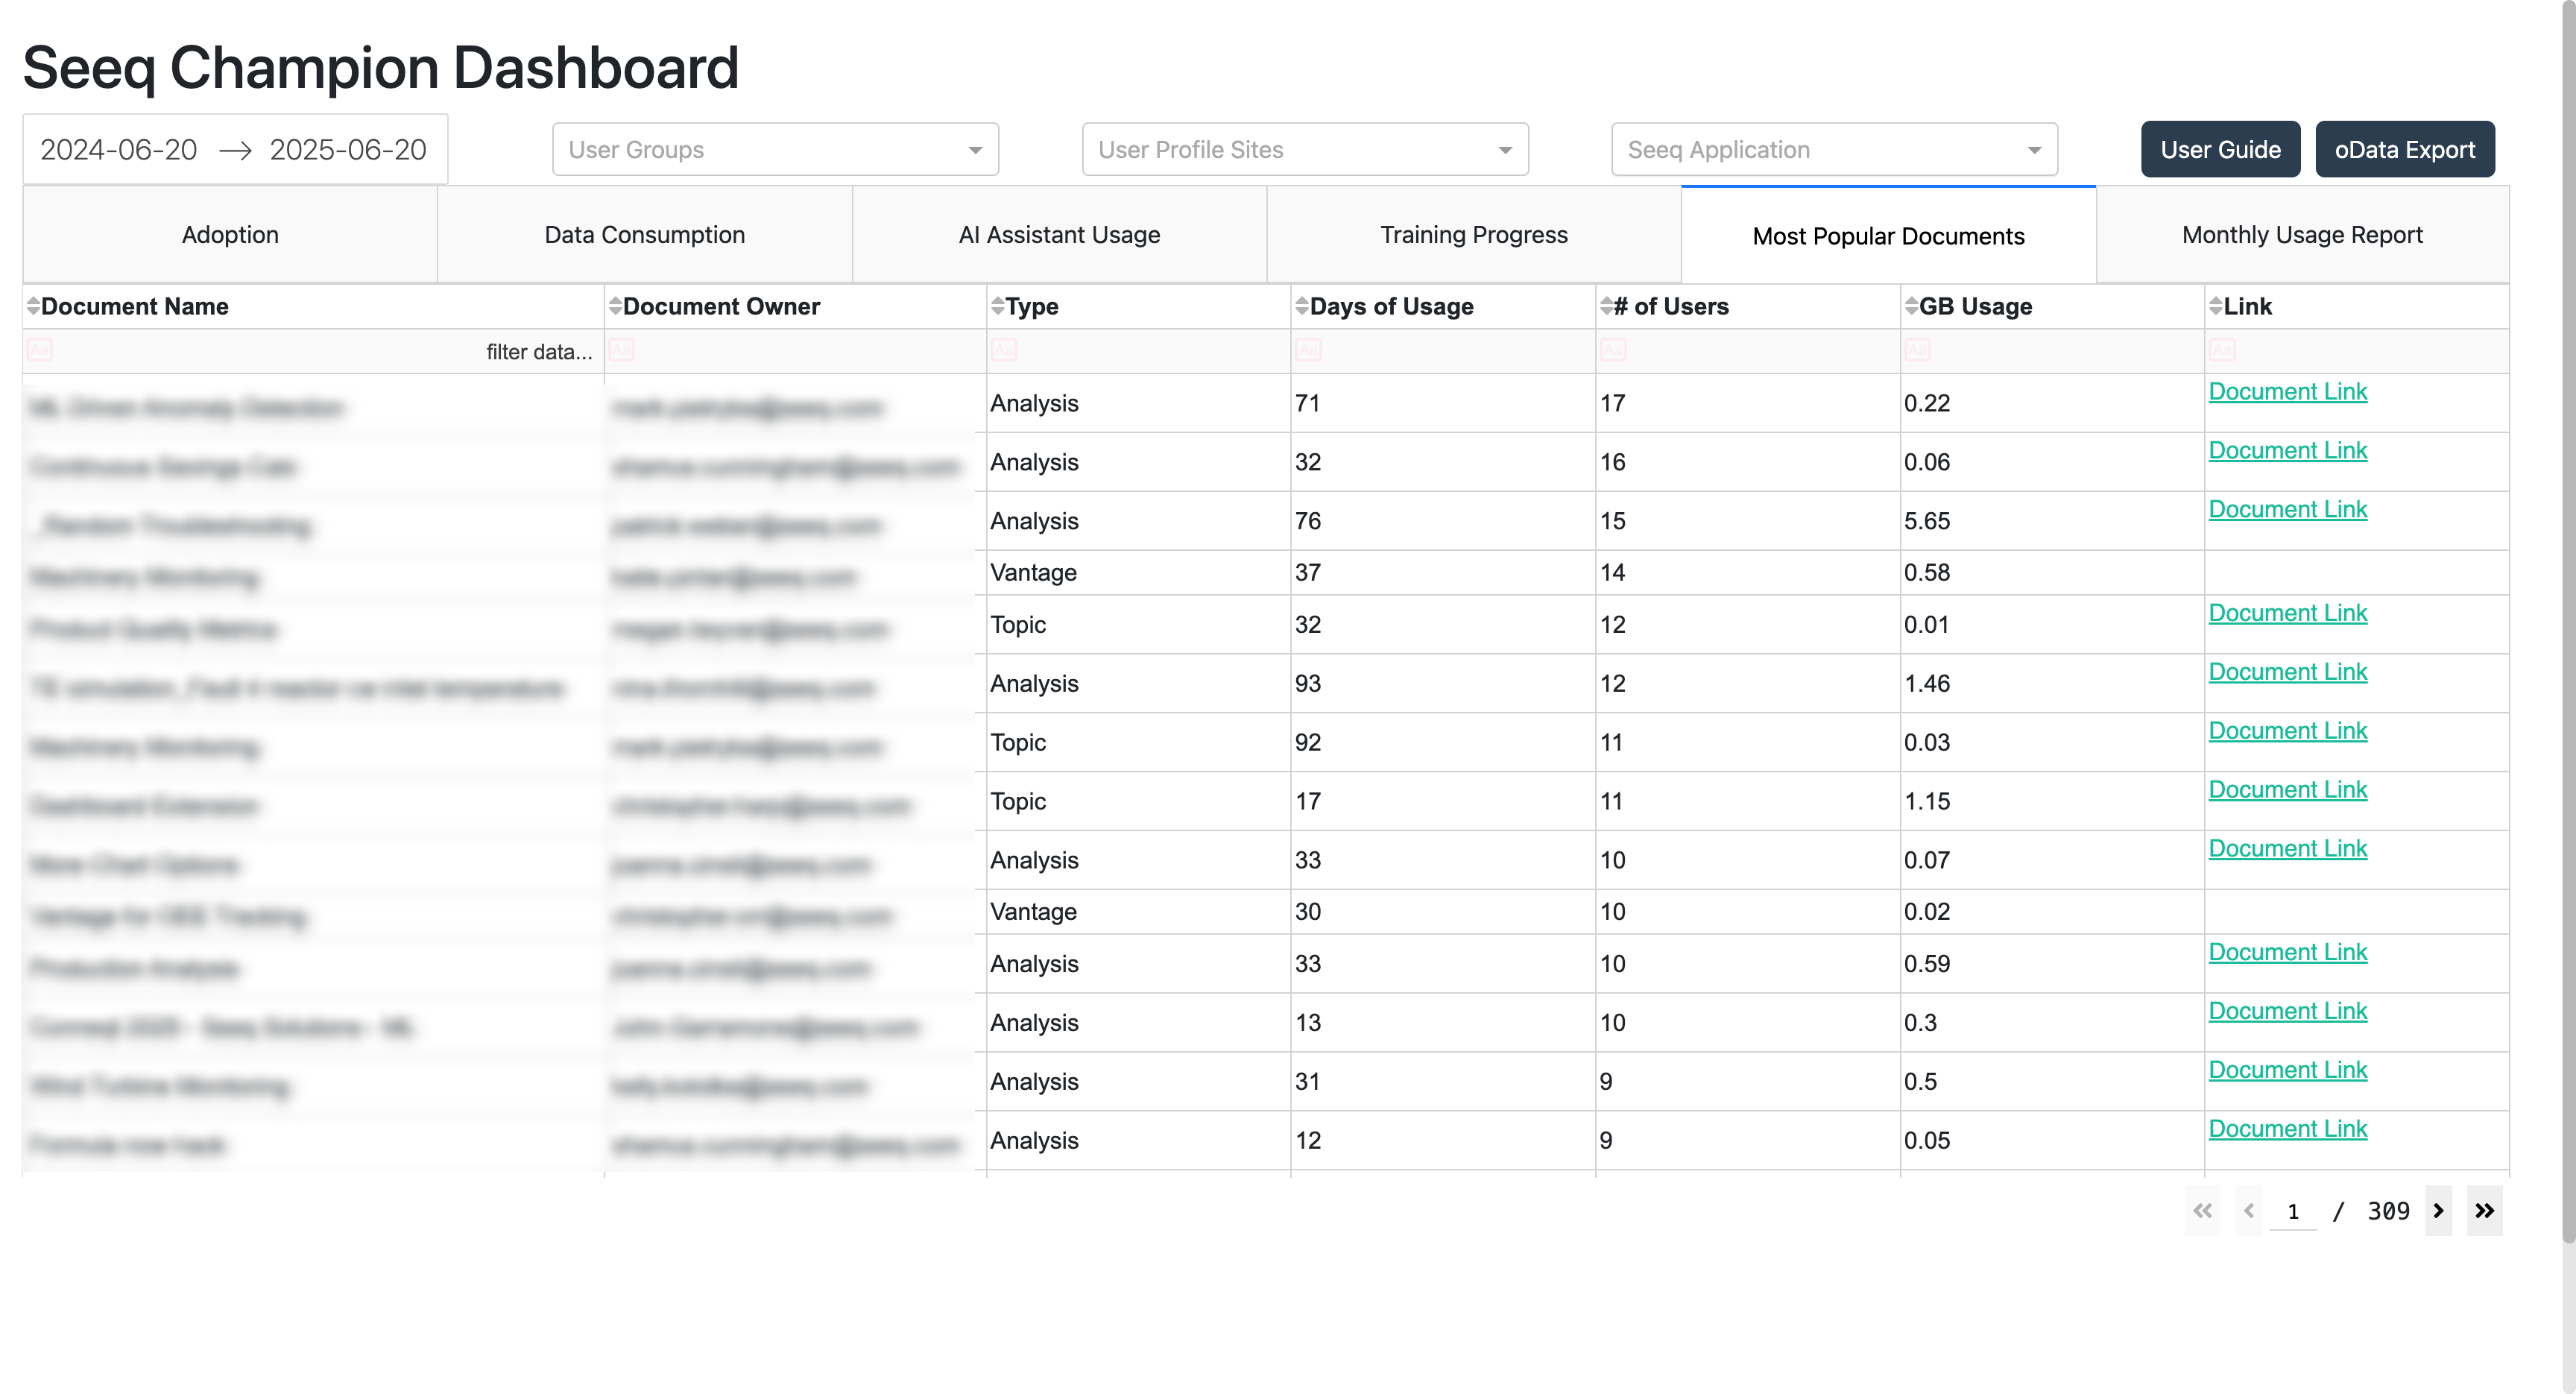
Task: Click the Seeq Champion Dashboard title
Action: pyautogui.click(x=381, y=68)
